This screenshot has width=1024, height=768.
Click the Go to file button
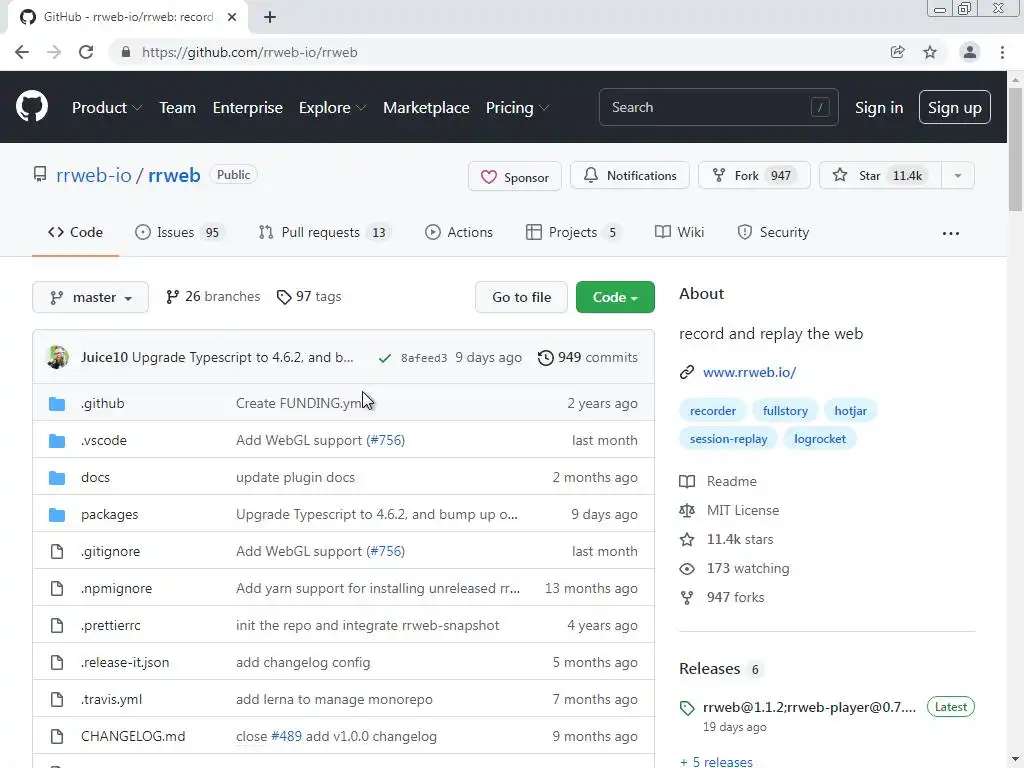(521, 297)
